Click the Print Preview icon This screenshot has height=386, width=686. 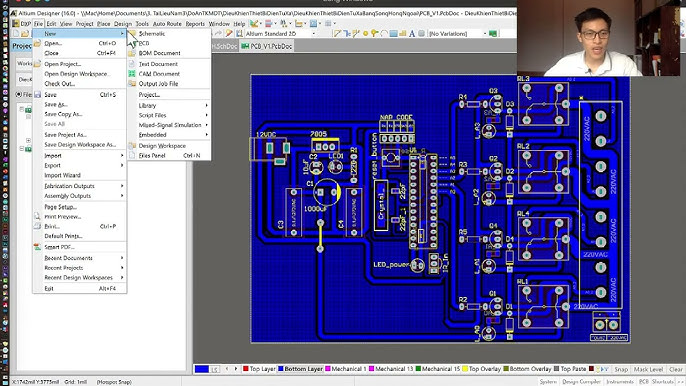[x=38, y=217]
